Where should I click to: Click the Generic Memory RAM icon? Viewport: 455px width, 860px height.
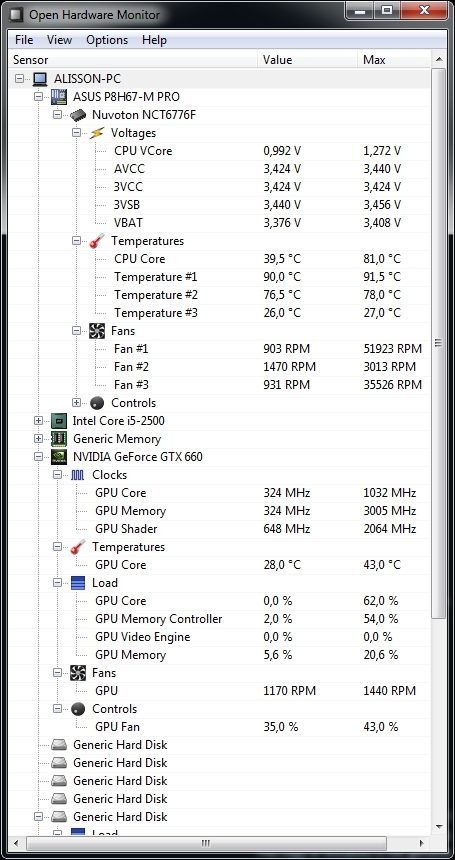pos(59,439)
